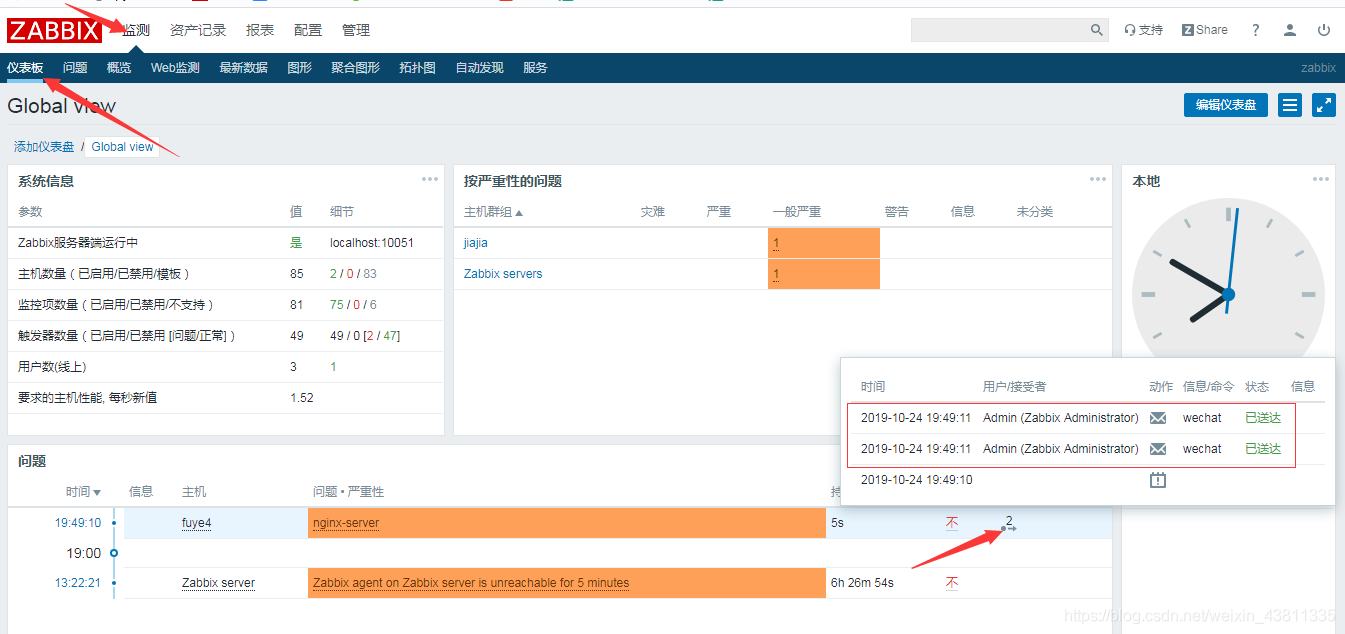Viewport: 1345px width, 634px height.
Task: Select the 问题 submenu tab
Action: click(75, 68)
